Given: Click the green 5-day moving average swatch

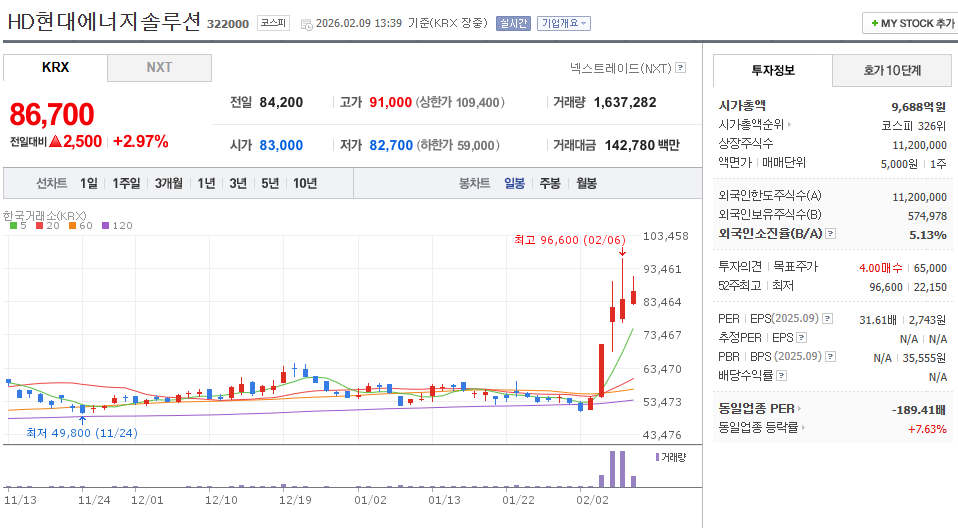Looking at the screenshot, I should coord(13,226).
